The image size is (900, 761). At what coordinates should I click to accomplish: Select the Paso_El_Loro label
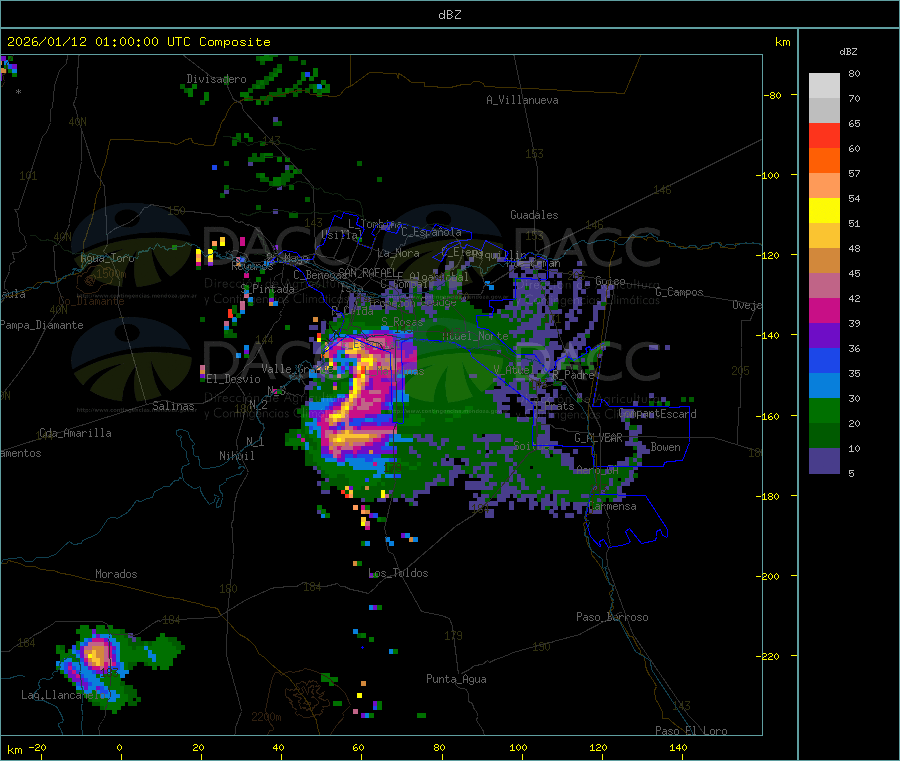pyautogui.click(x=692, y=731)
